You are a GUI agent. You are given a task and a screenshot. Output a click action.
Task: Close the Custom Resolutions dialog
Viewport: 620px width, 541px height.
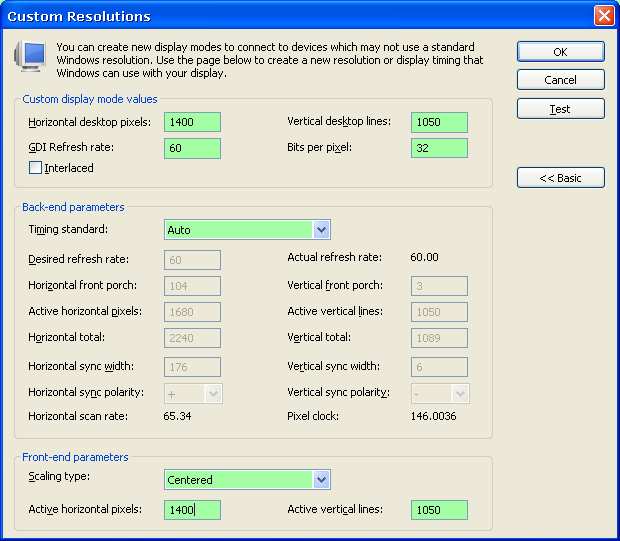(x=604, y=16)
